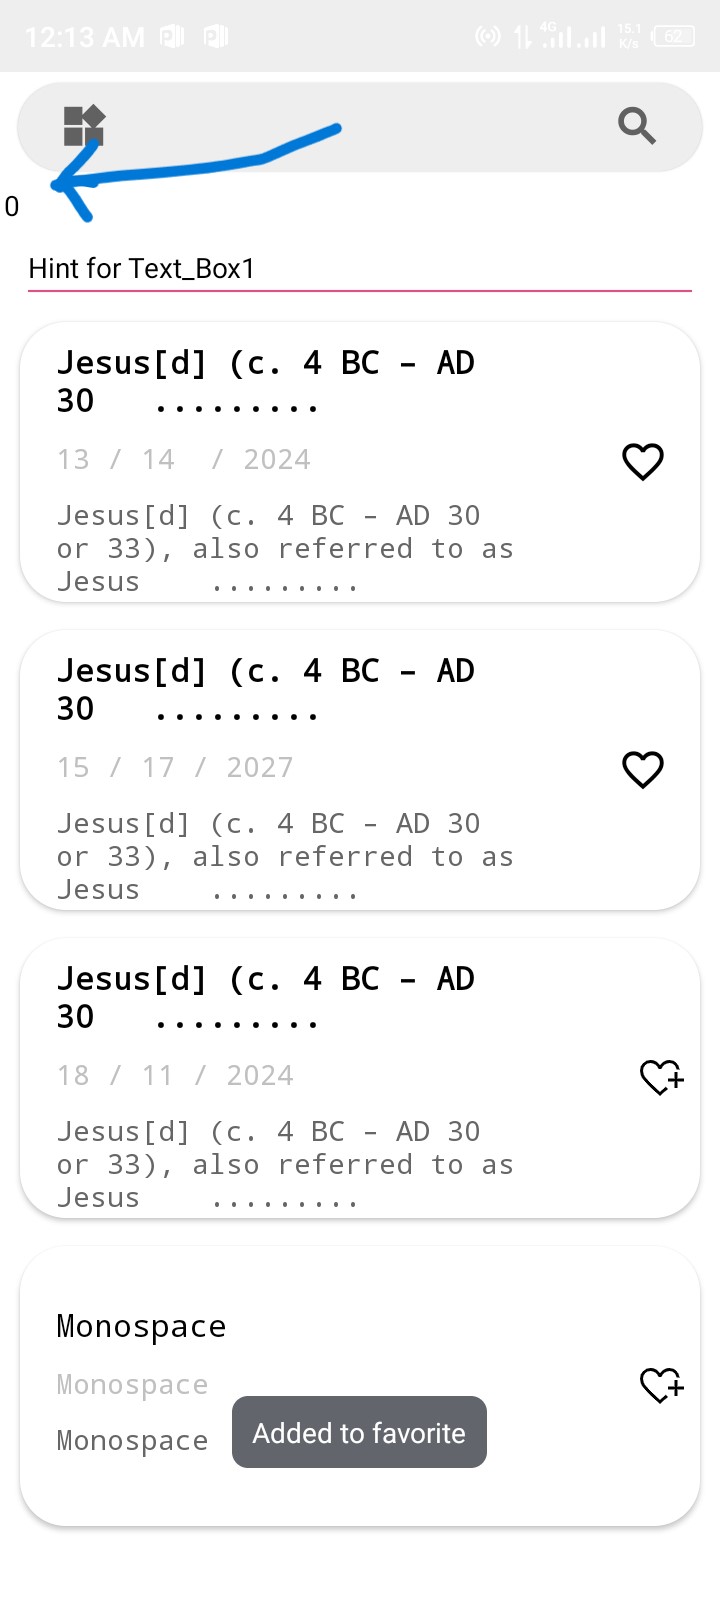This screenshot has width=720, height=1612.
Task: Open the widgets menu icon
Action: pos(84,126)
